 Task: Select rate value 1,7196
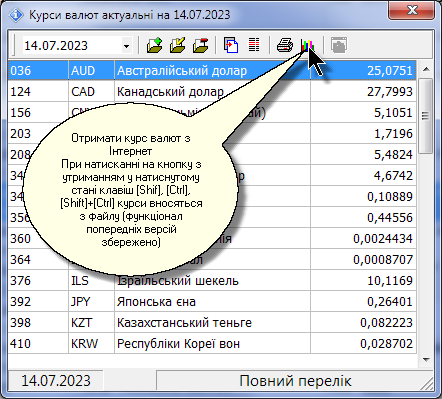tap(363, 133)
